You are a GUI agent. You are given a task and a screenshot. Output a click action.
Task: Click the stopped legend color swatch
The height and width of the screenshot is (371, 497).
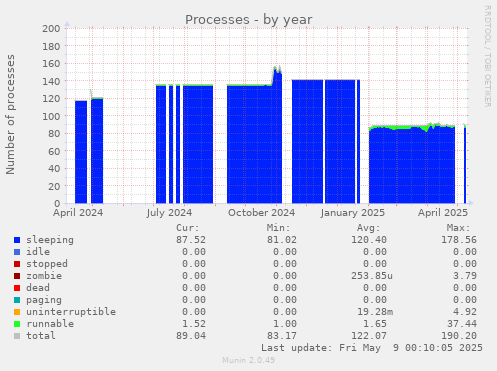pyautogui.click(x=17, y=264)
